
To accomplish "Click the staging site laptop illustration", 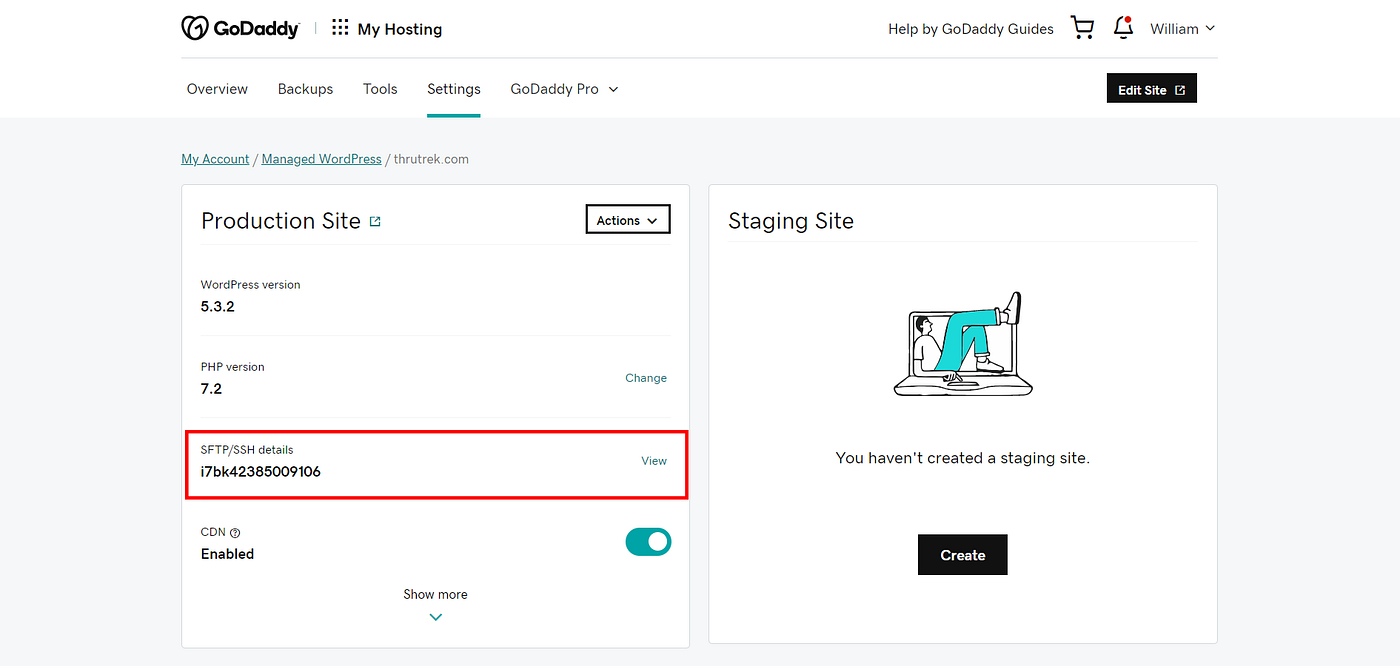I will point(962,344).
